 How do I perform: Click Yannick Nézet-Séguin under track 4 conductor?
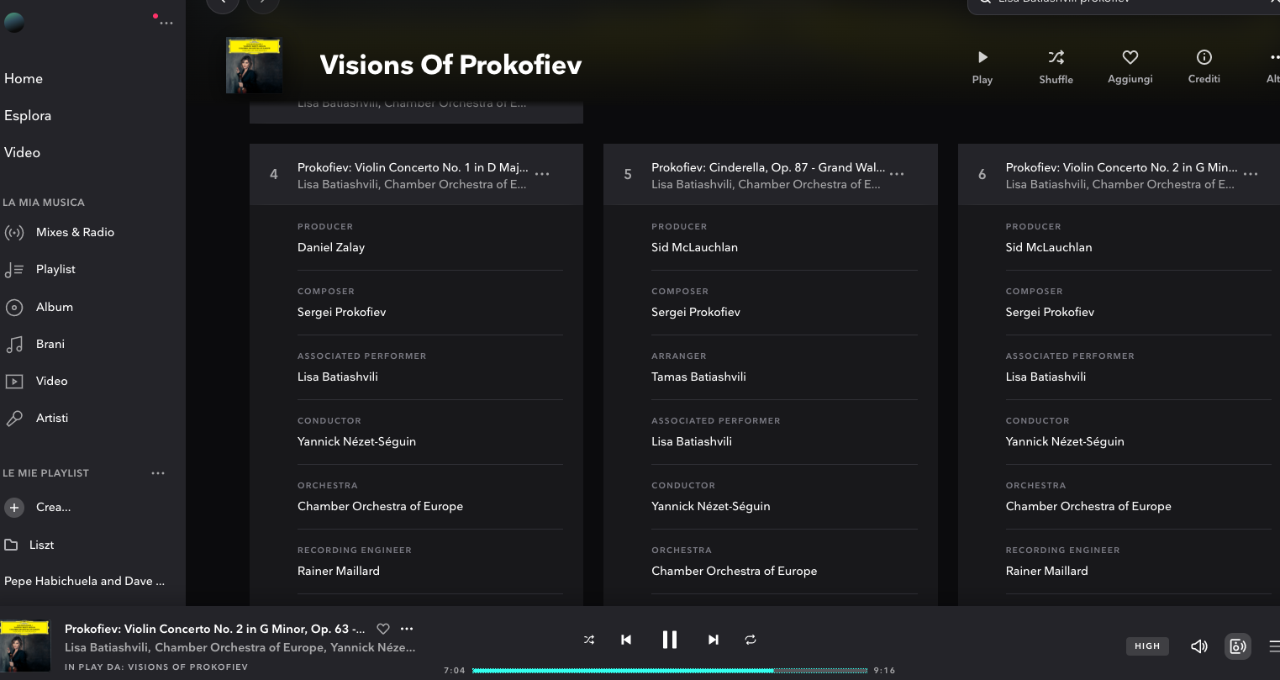356,441
